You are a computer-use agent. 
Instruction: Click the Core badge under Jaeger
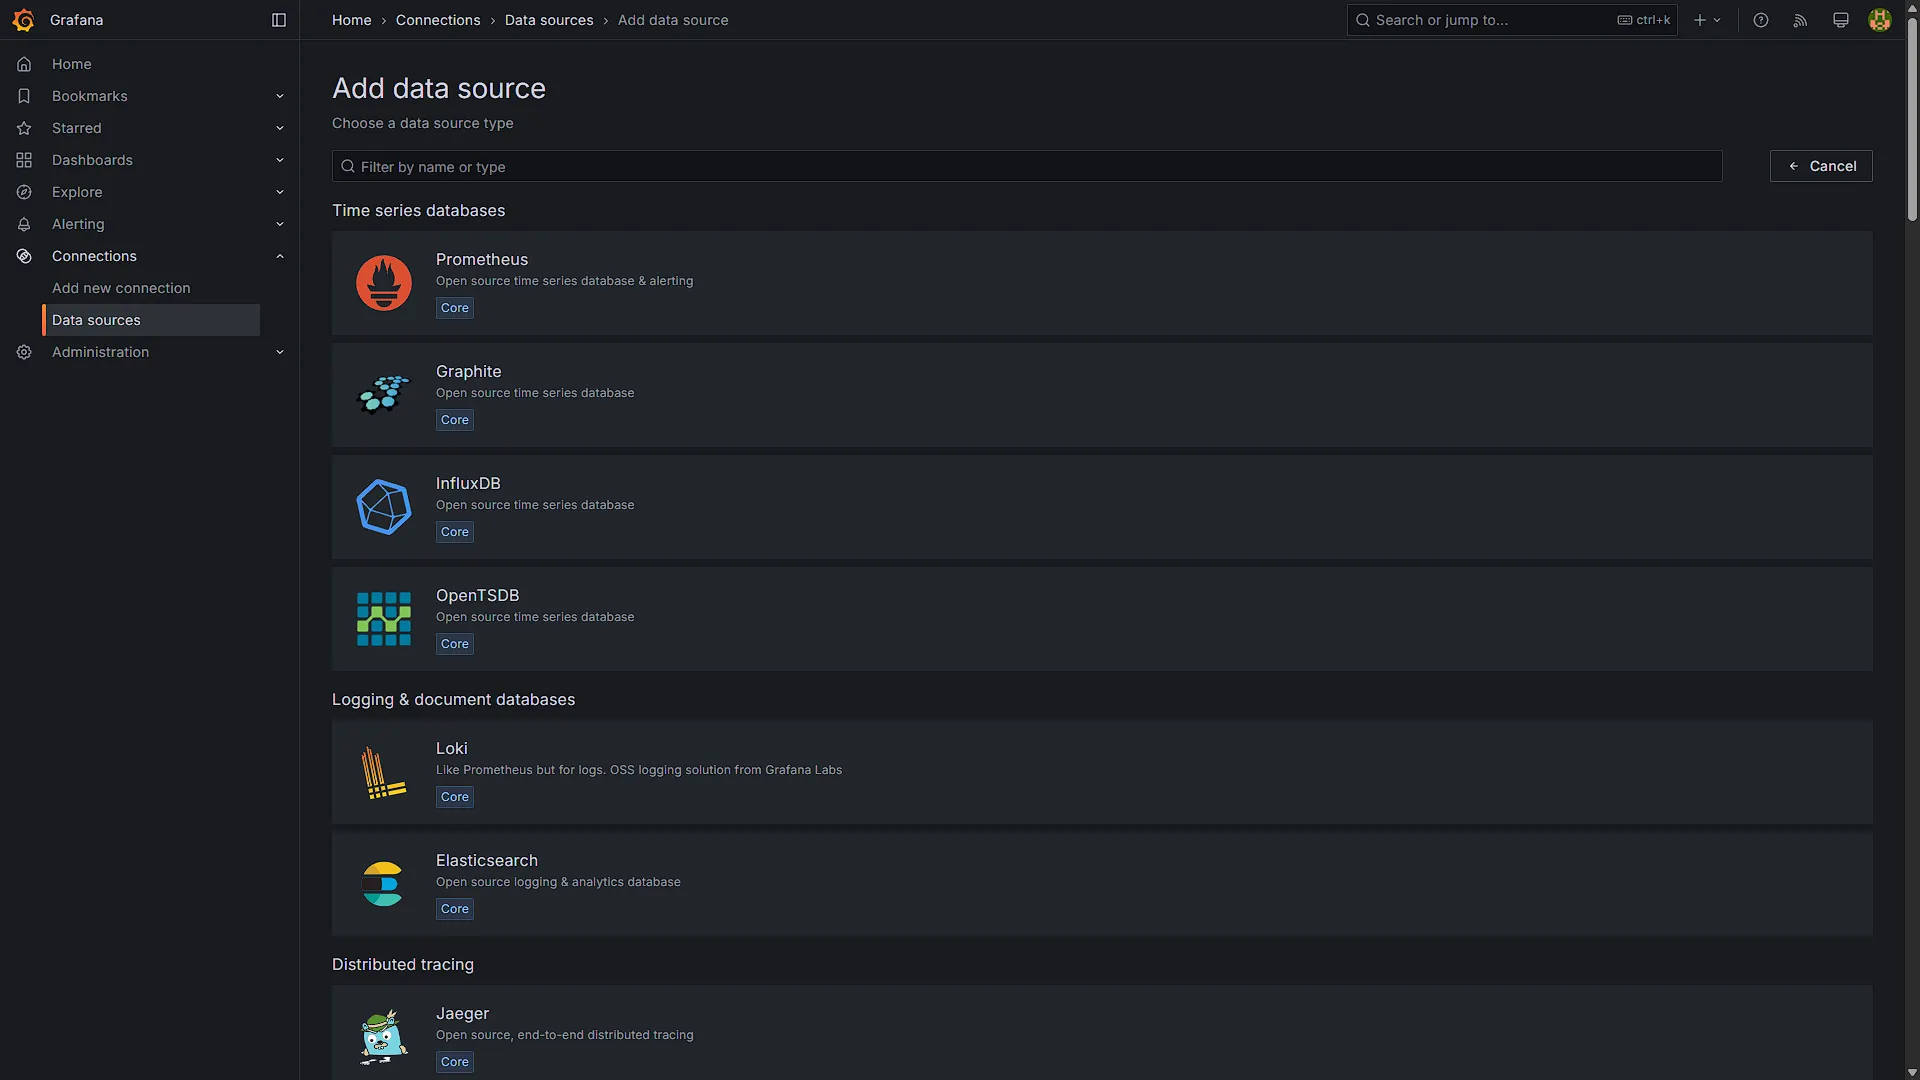click(455, 1062)
